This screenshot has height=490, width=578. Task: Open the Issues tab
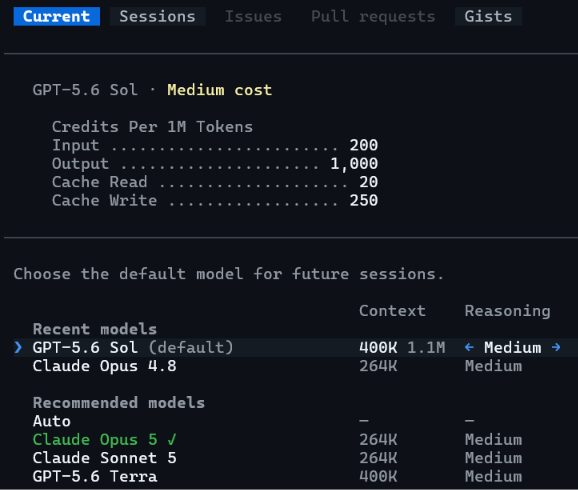[x=253, y=17]
